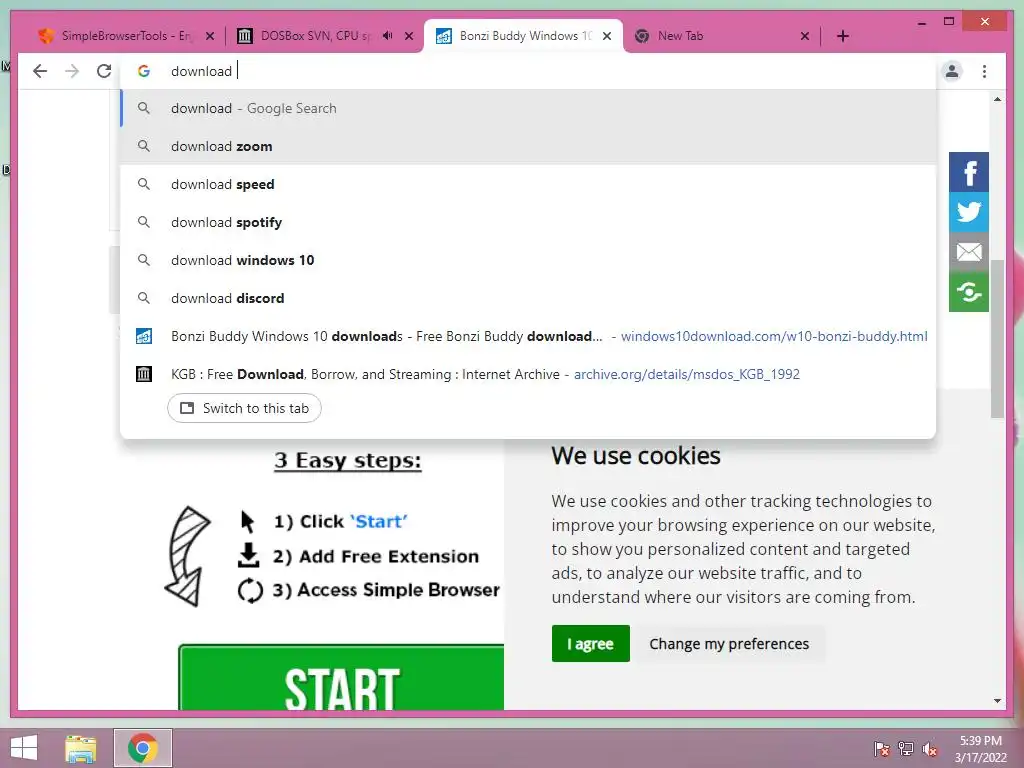Click the scrollbar down arrow
This screenshot has height=768, width=1024.
tap(997, 701)
